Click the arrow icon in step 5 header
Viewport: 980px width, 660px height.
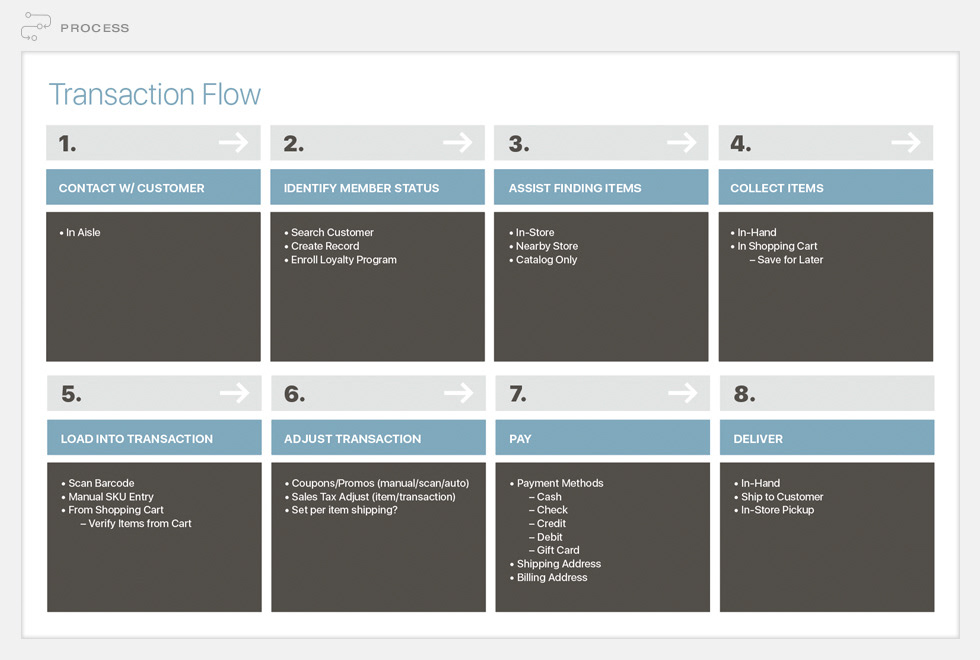click(234, 393)
